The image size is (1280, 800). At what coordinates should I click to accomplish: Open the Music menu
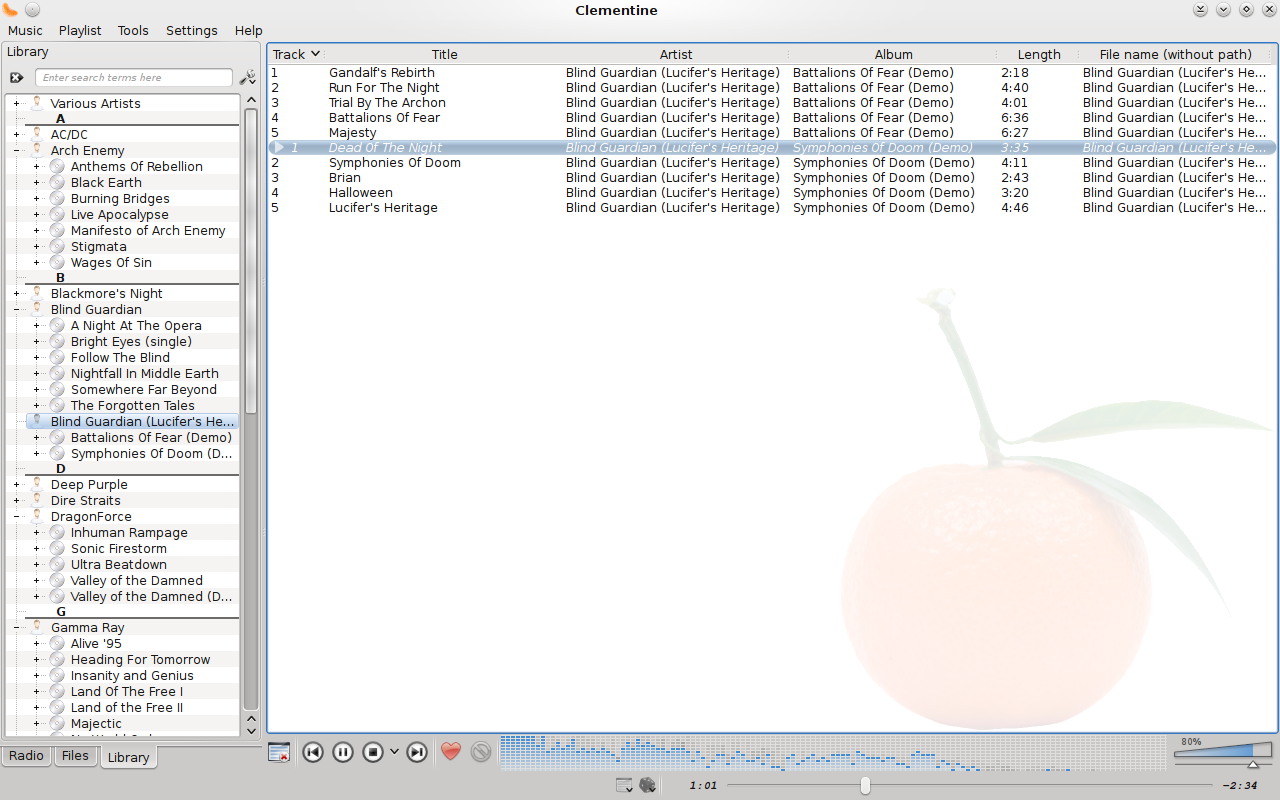click(25, 30)
